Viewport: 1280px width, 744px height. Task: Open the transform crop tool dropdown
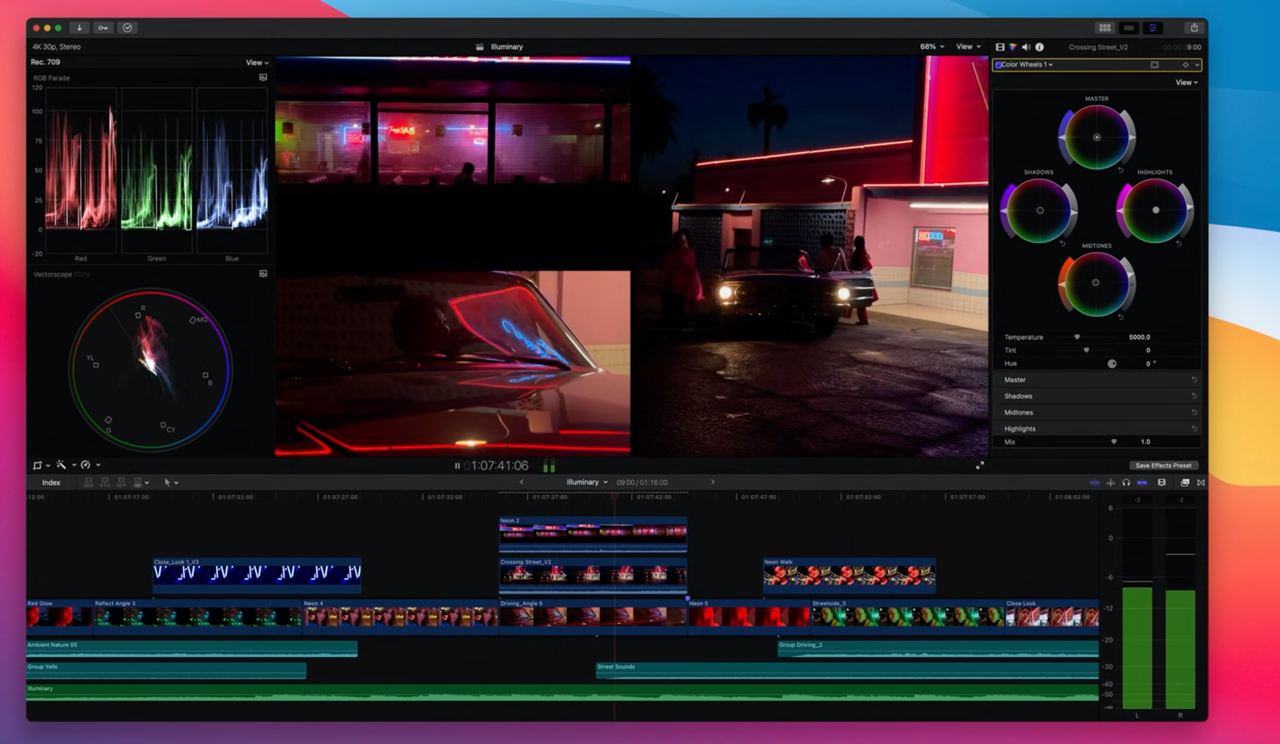[41, 465]
